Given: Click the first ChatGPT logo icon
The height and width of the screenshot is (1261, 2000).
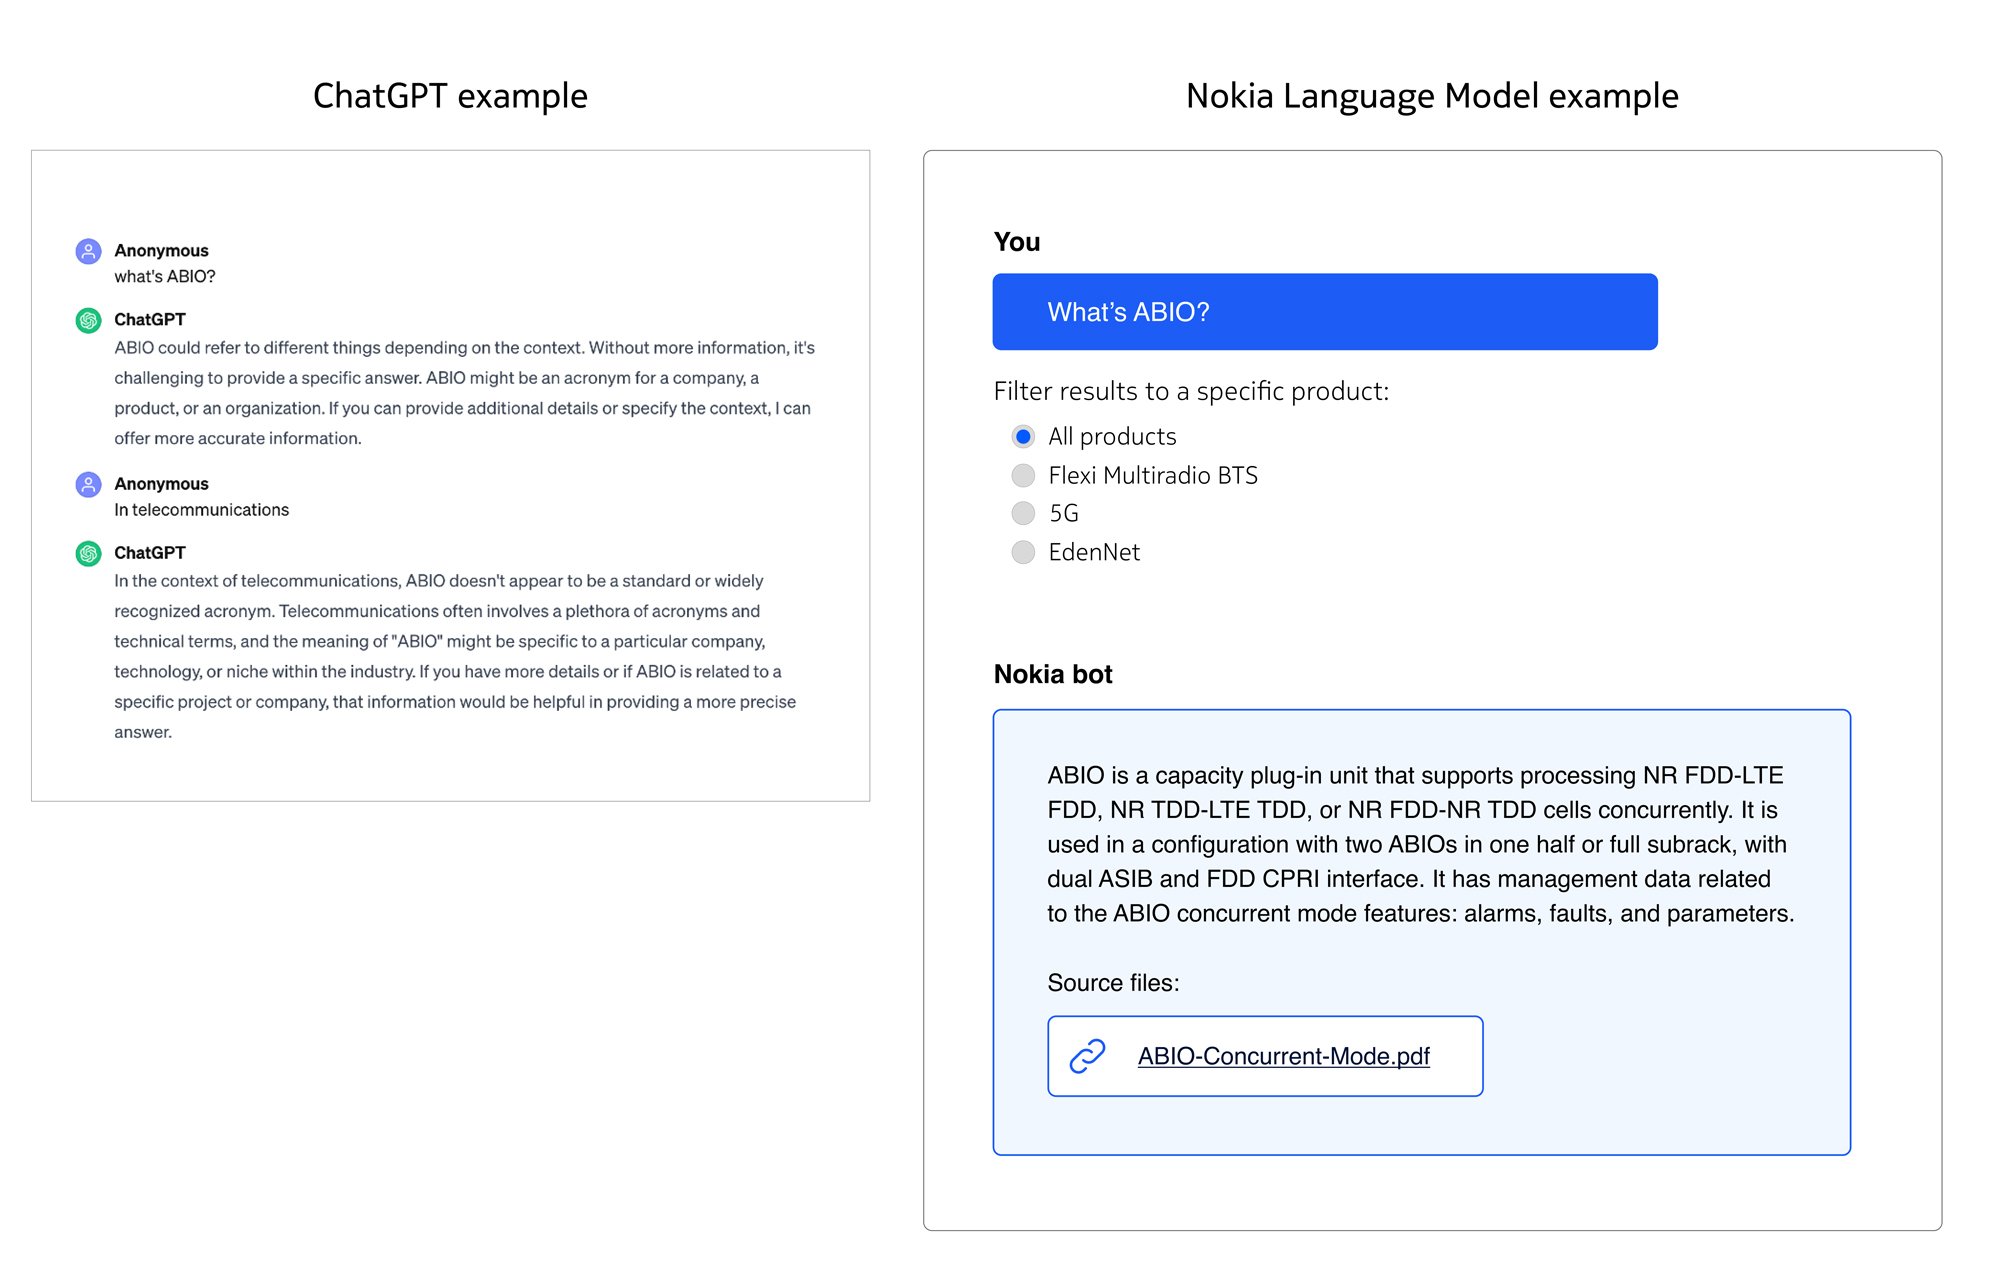Looking at the screenshot, I should click(x=88, y=320).
